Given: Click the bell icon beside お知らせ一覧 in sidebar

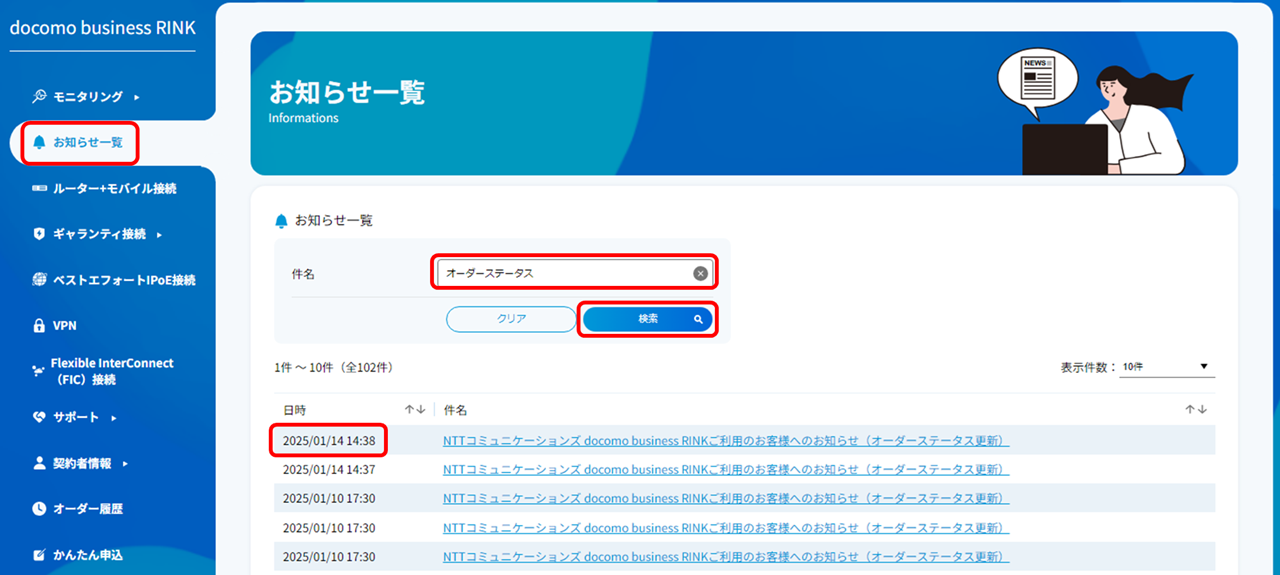Looking at the screenshot, I should (x=39, y=142).
